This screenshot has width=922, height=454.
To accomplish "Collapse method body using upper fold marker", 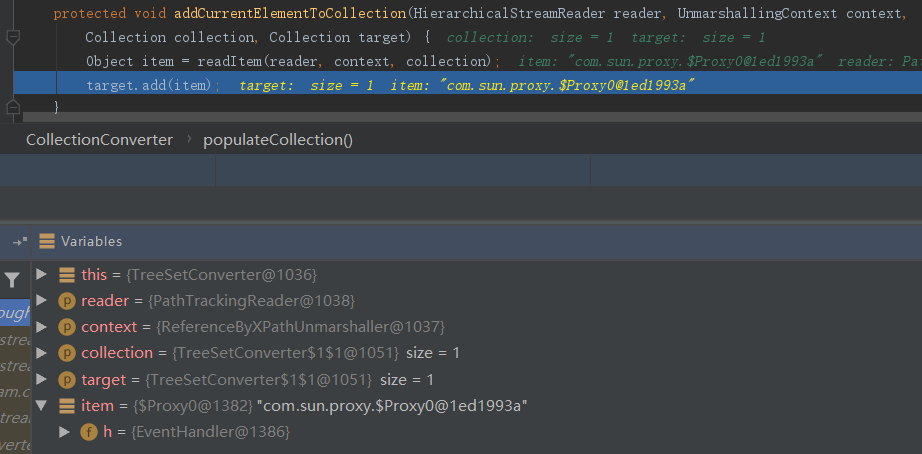I will coord(12,37).
